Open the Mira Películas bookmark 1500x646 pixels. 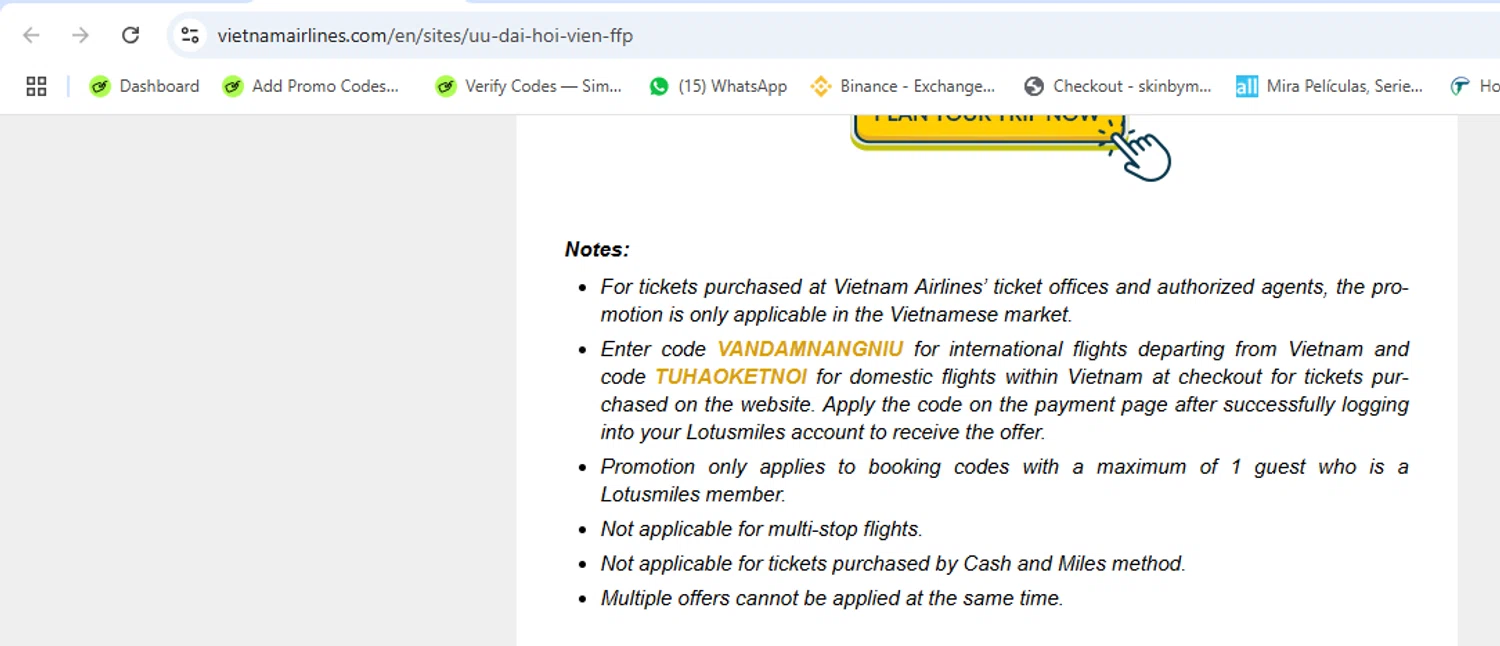[x=1330, y=87]
